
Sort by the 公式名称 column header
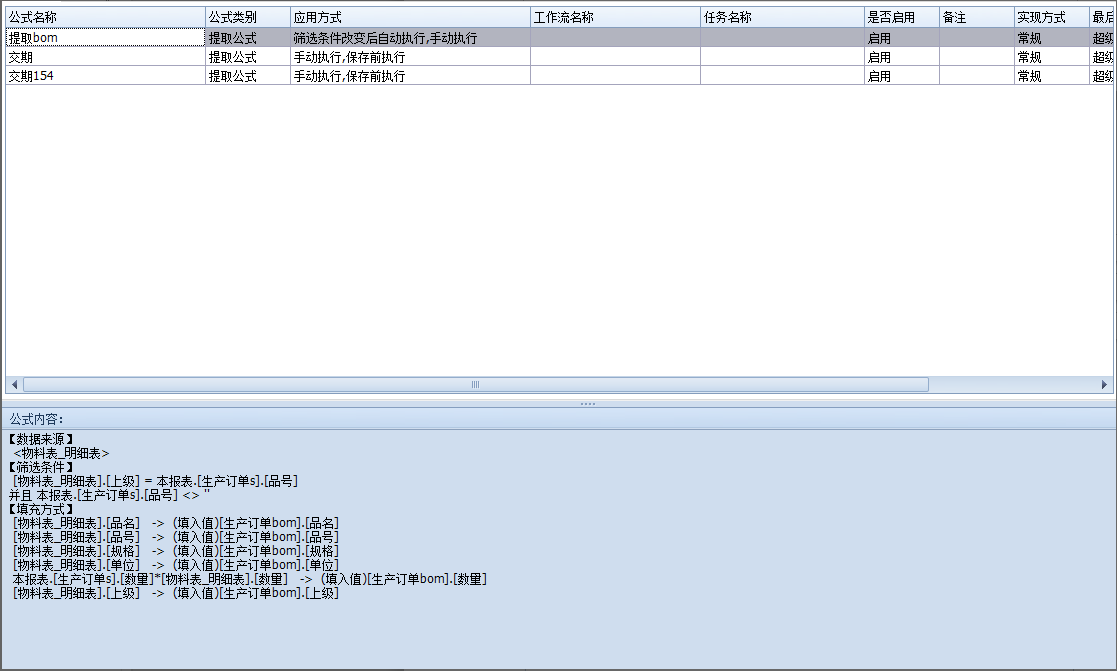pyautogui.click(x=105, y=18)
